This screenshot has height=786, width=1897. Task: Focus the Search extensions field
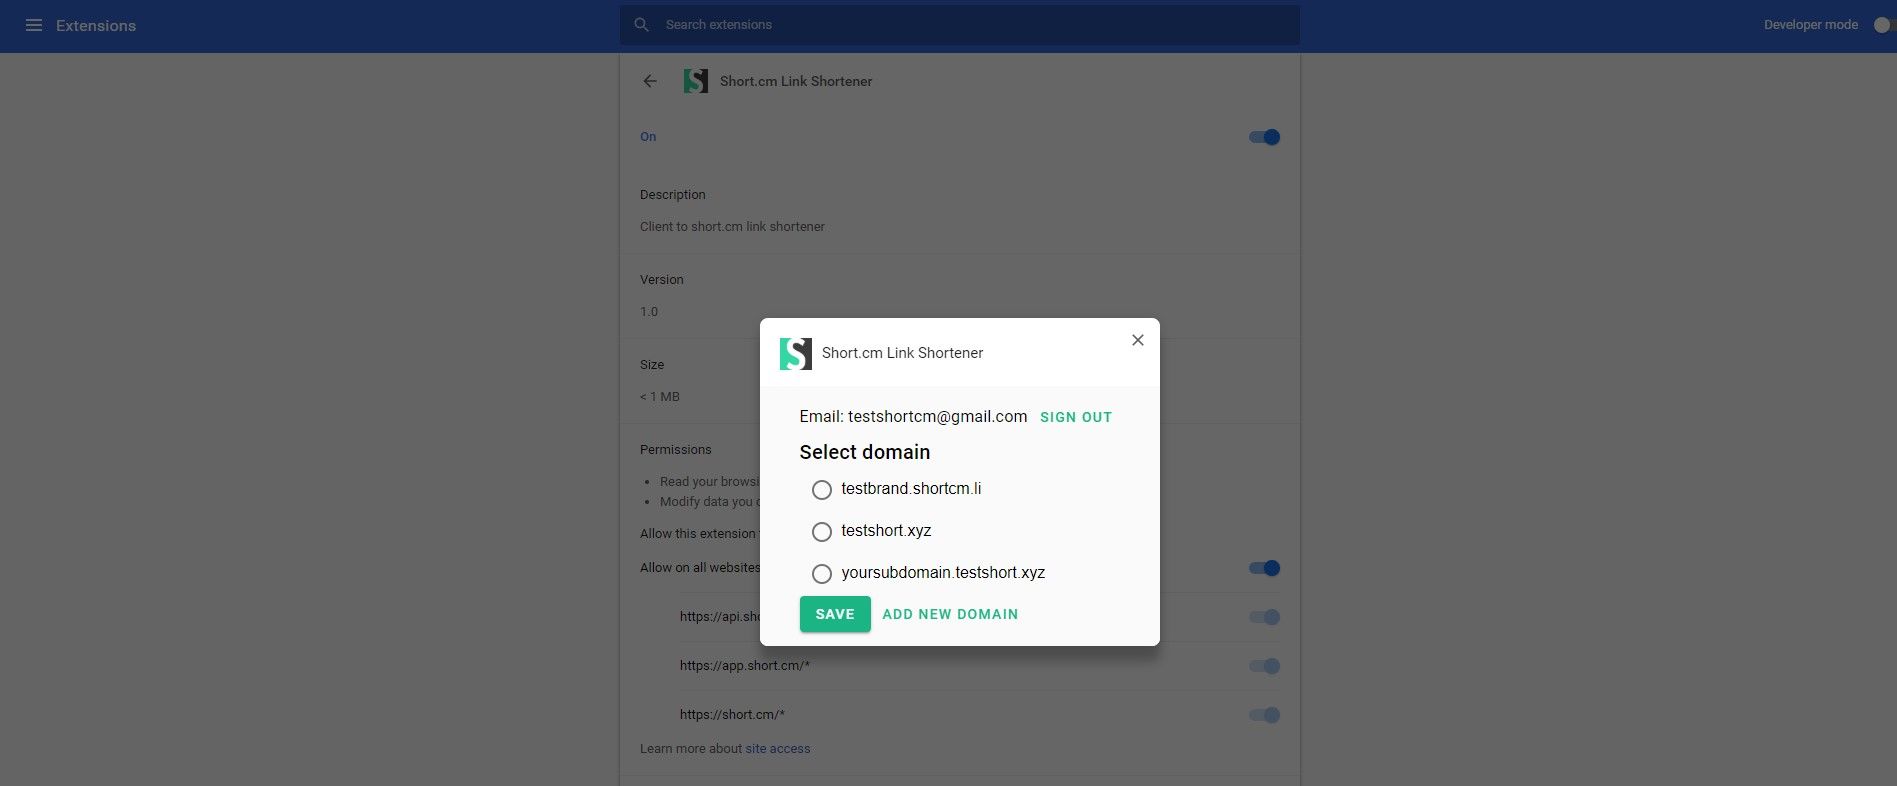[x=960, y=25]
